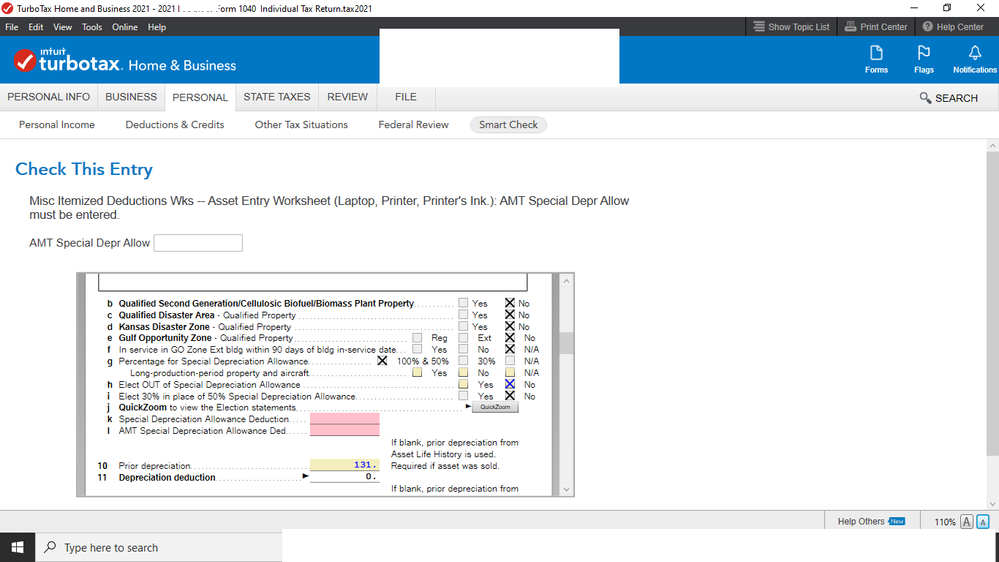Switch to the REVIEW tab

tap(347, 97)
